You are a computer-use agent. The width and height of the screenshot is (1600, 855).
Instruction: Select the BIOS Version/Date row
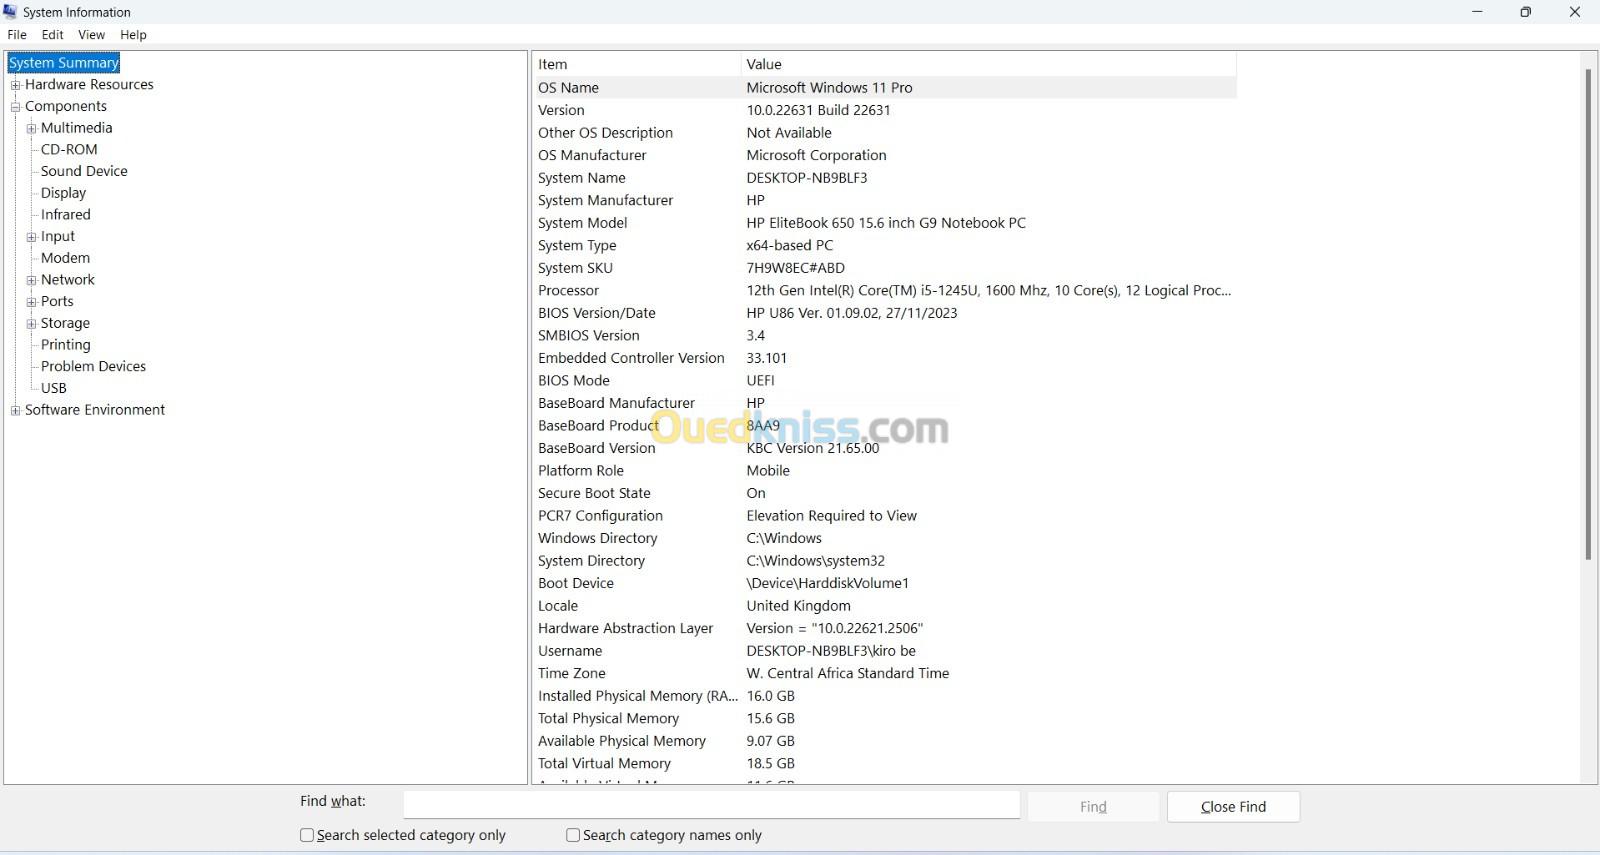pyautogui.click(x=885, y=313)
